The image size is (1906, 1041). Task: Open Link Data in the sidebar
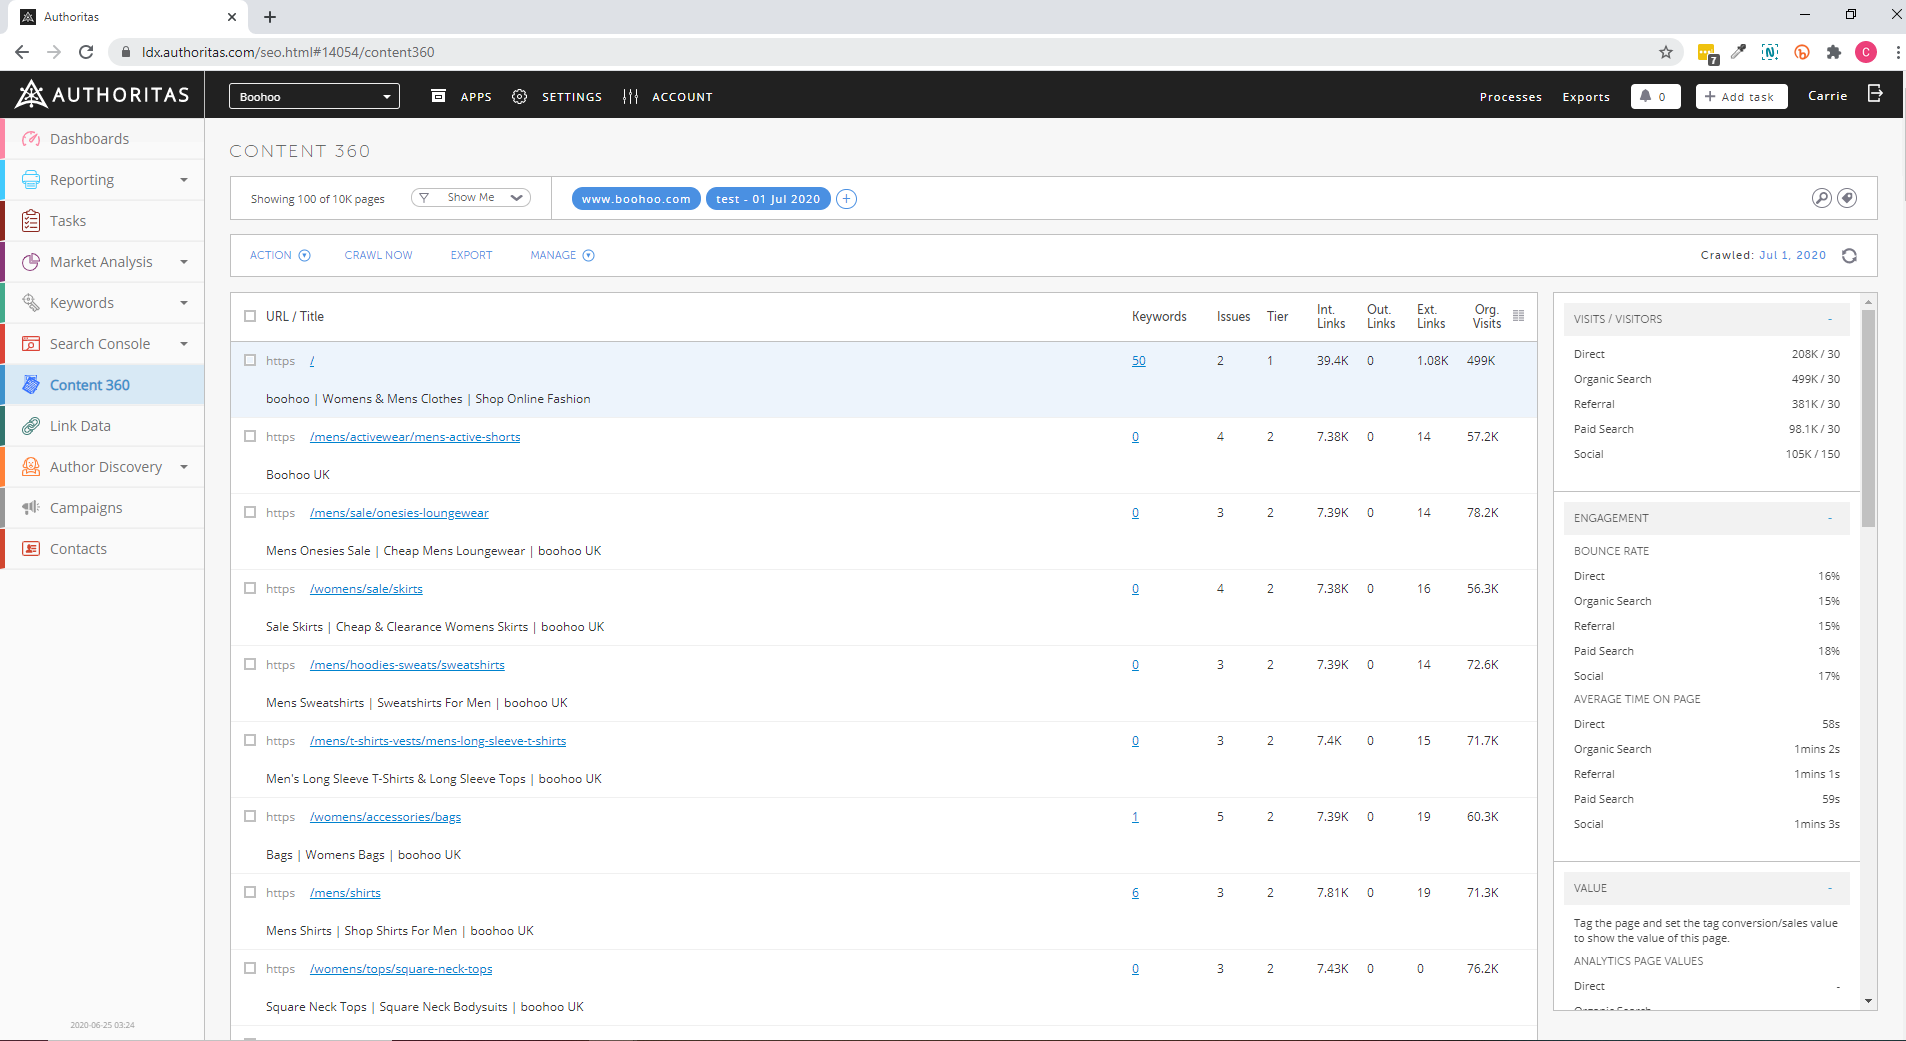pyautogui.click(x=80, y=426)
